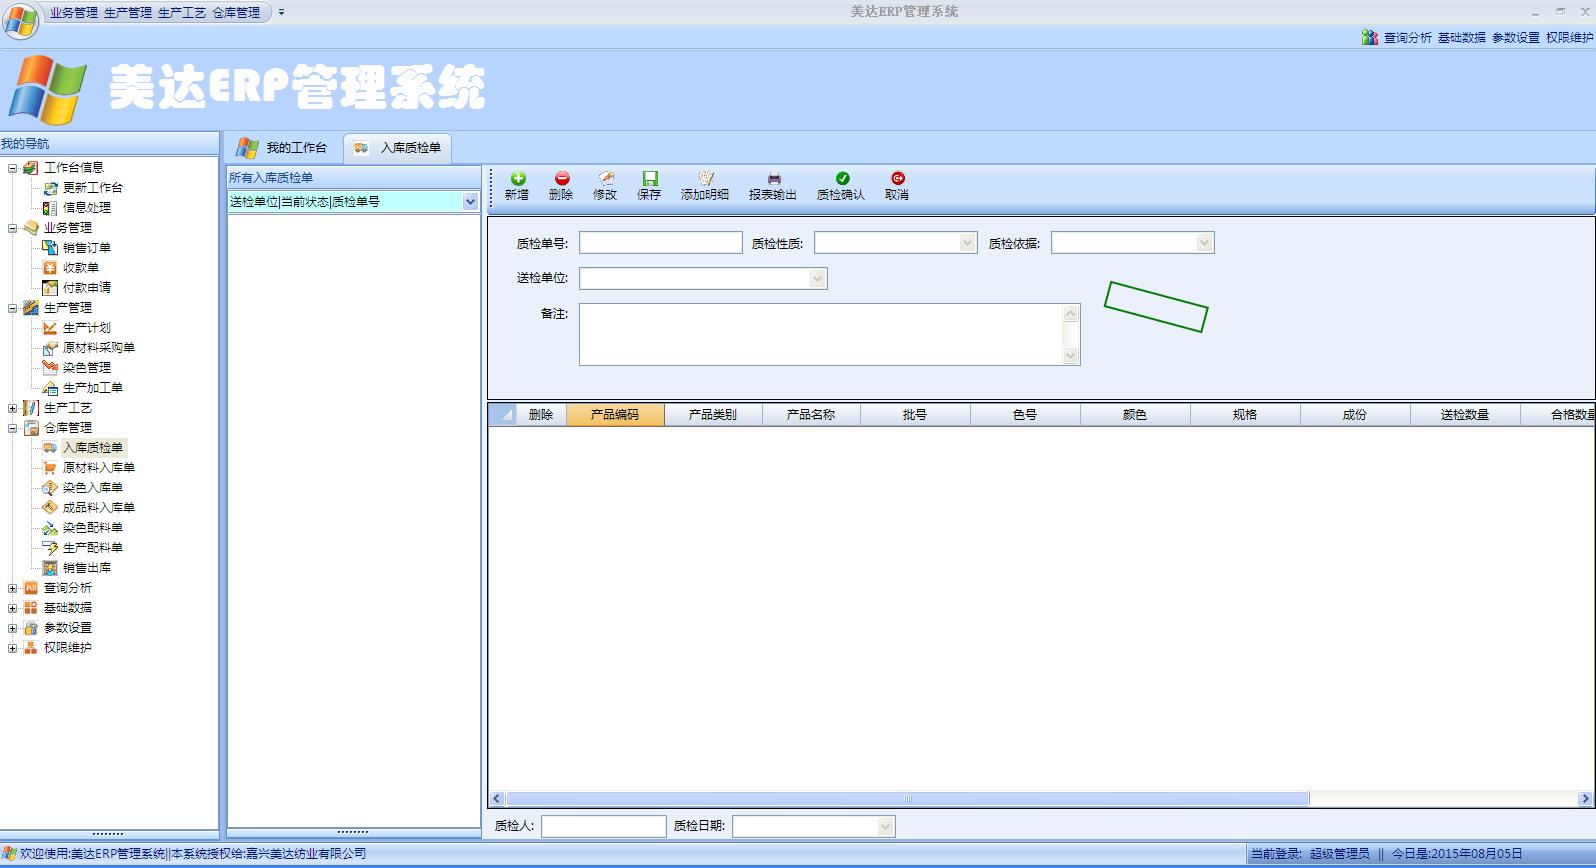1596x868 pixels.
Task: Click the grid's horizontal scrollbar right arrow
Action: pyautogui.click(x=1585, y=798)
